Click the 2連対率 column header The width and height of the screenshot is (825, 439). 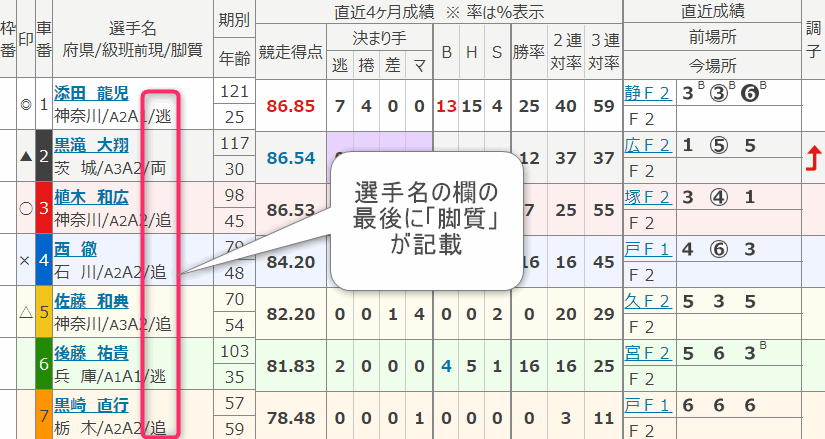[x=566, y=52]
